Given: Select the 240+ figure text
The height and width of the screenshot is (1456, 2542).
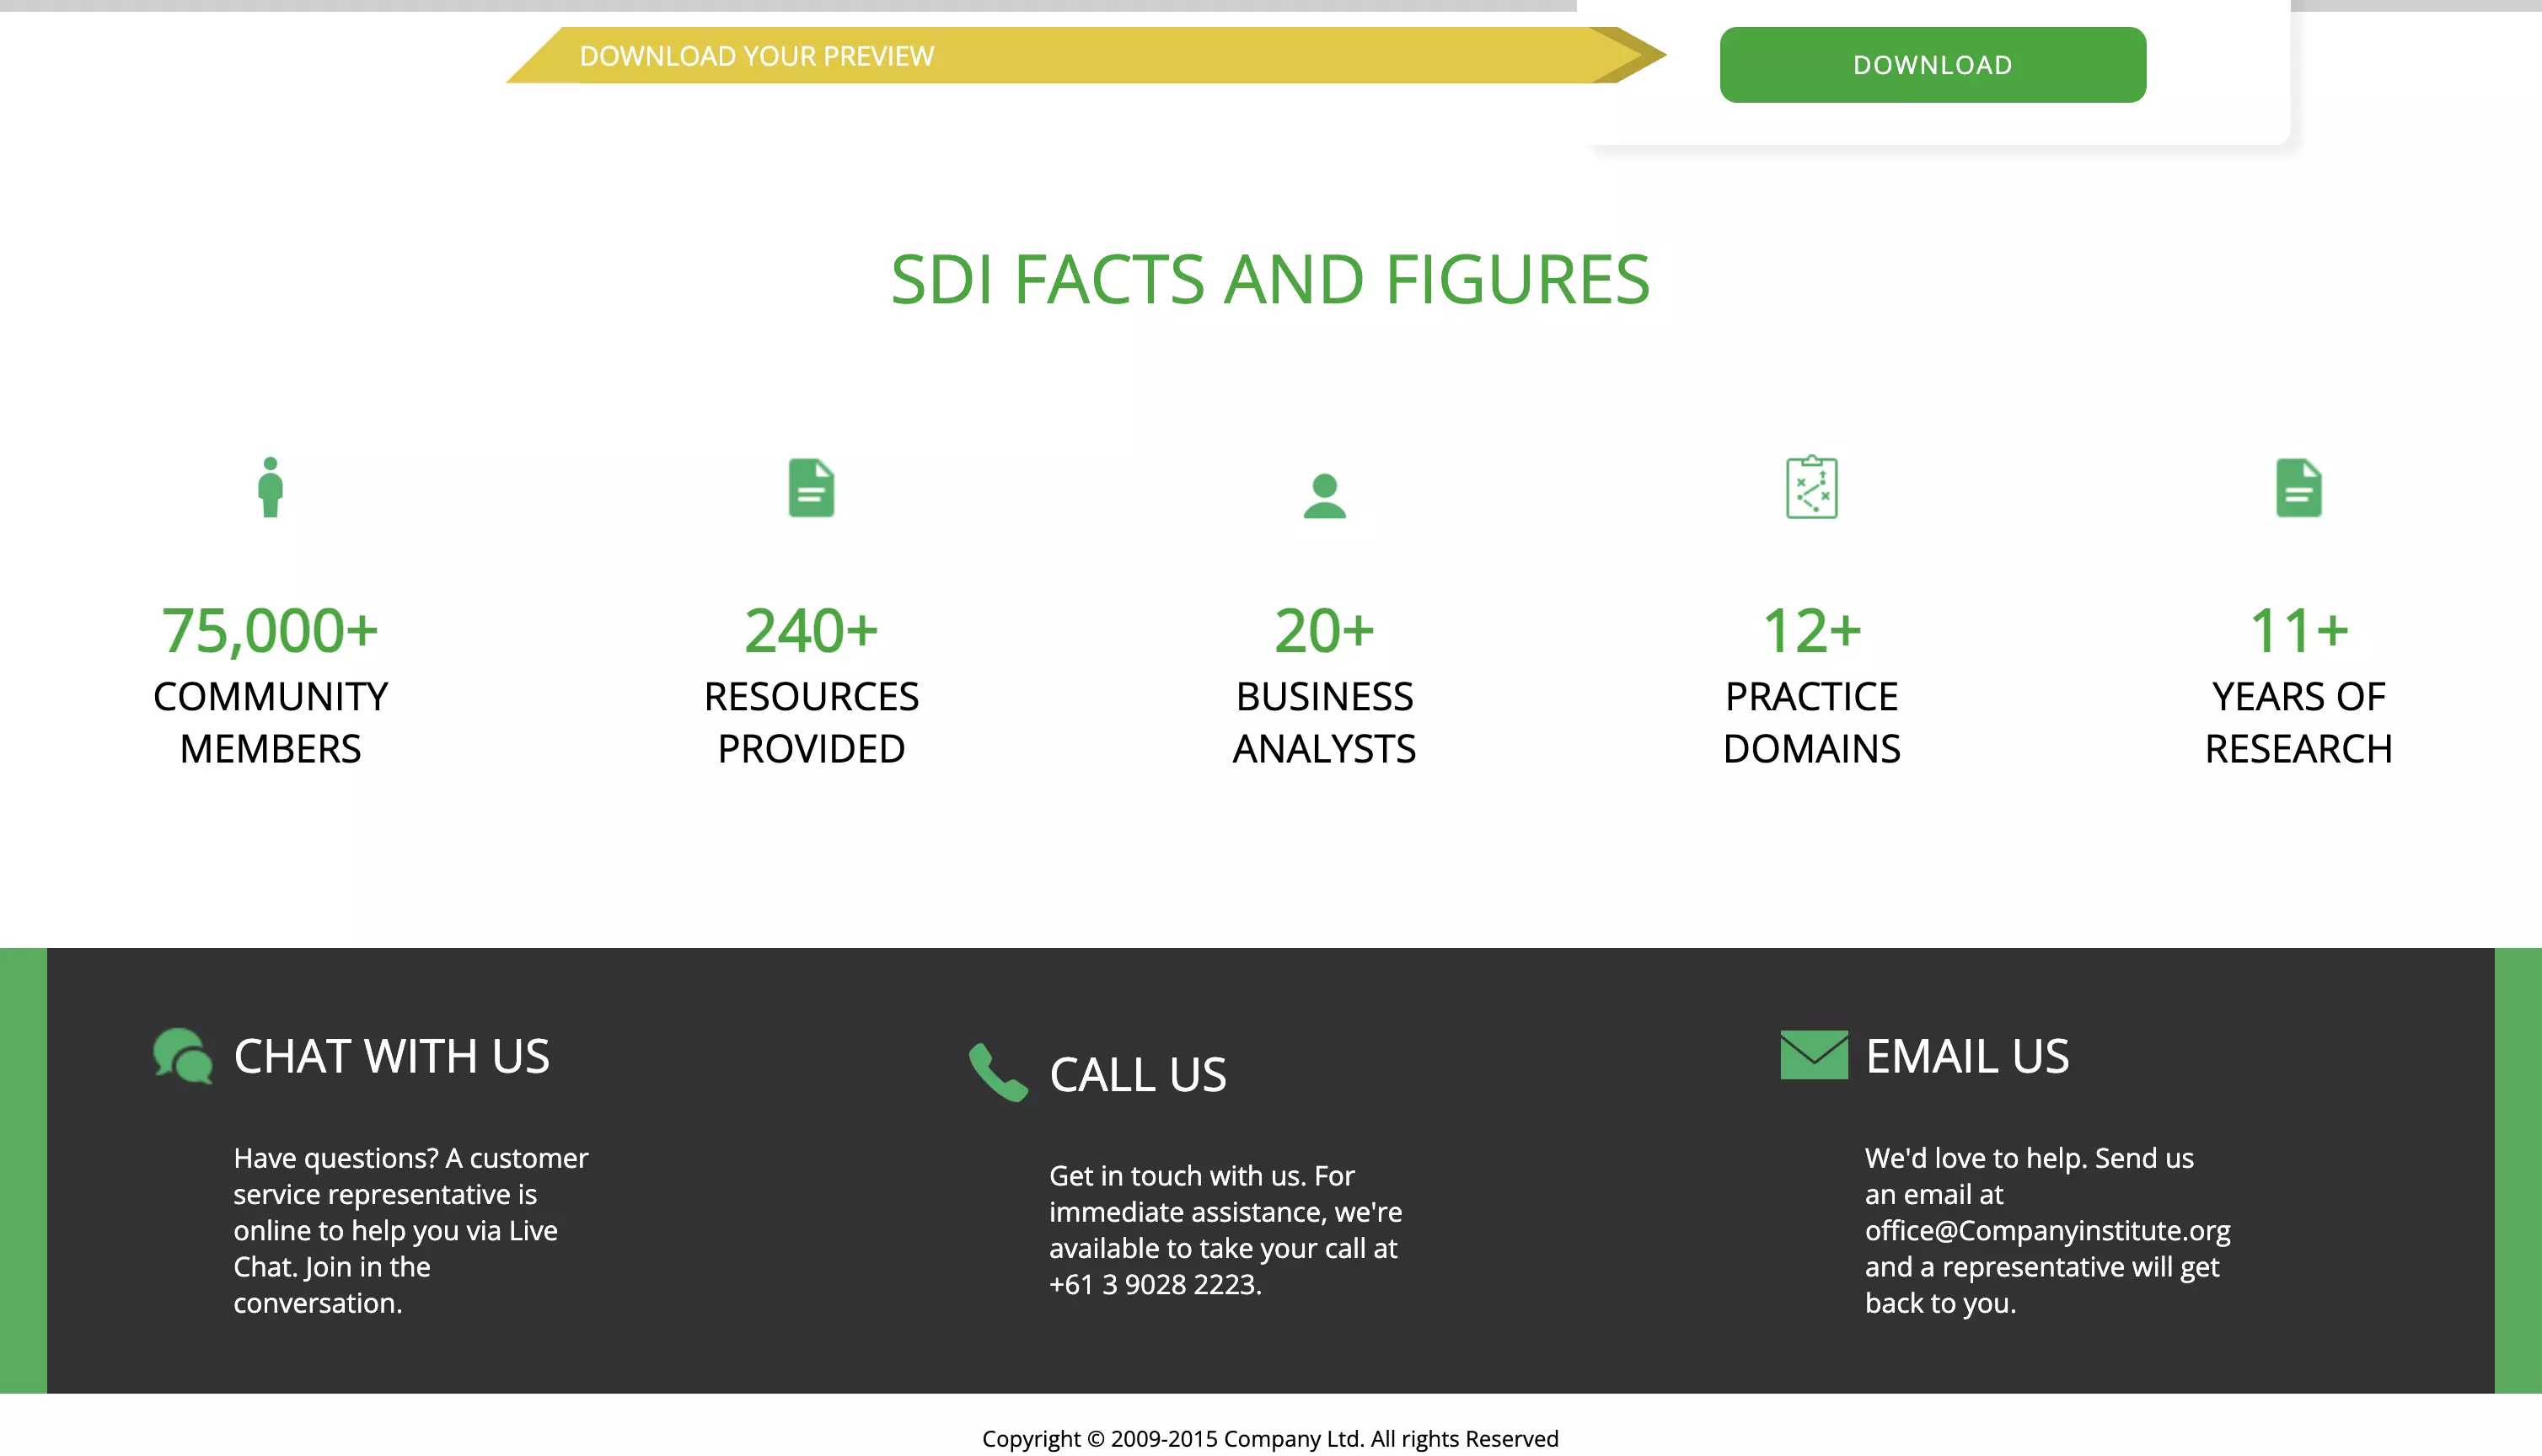Looking at the screenshot, I should coord(811,631).
